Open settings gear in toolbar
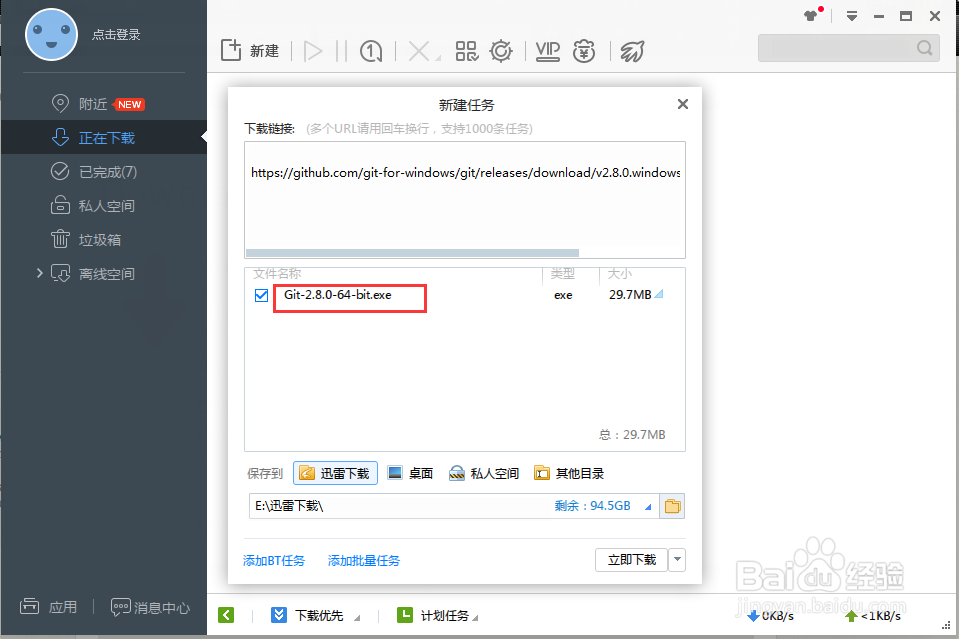This screenshot has width=959, height=639. click(x=501, y=51)
